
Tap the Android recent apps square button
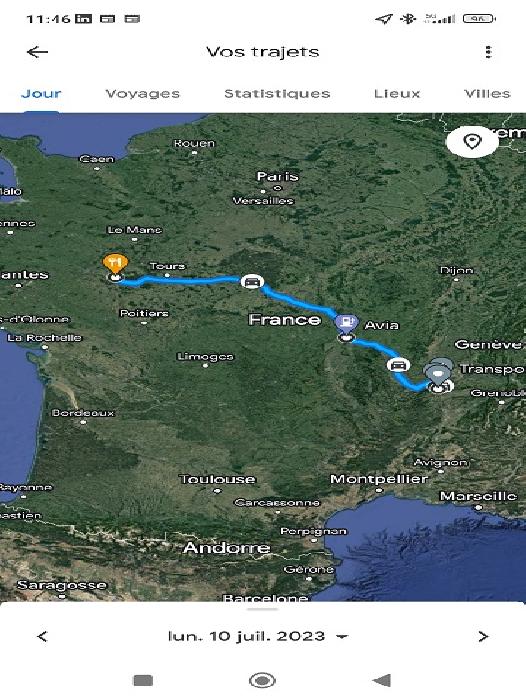[143, 680]
